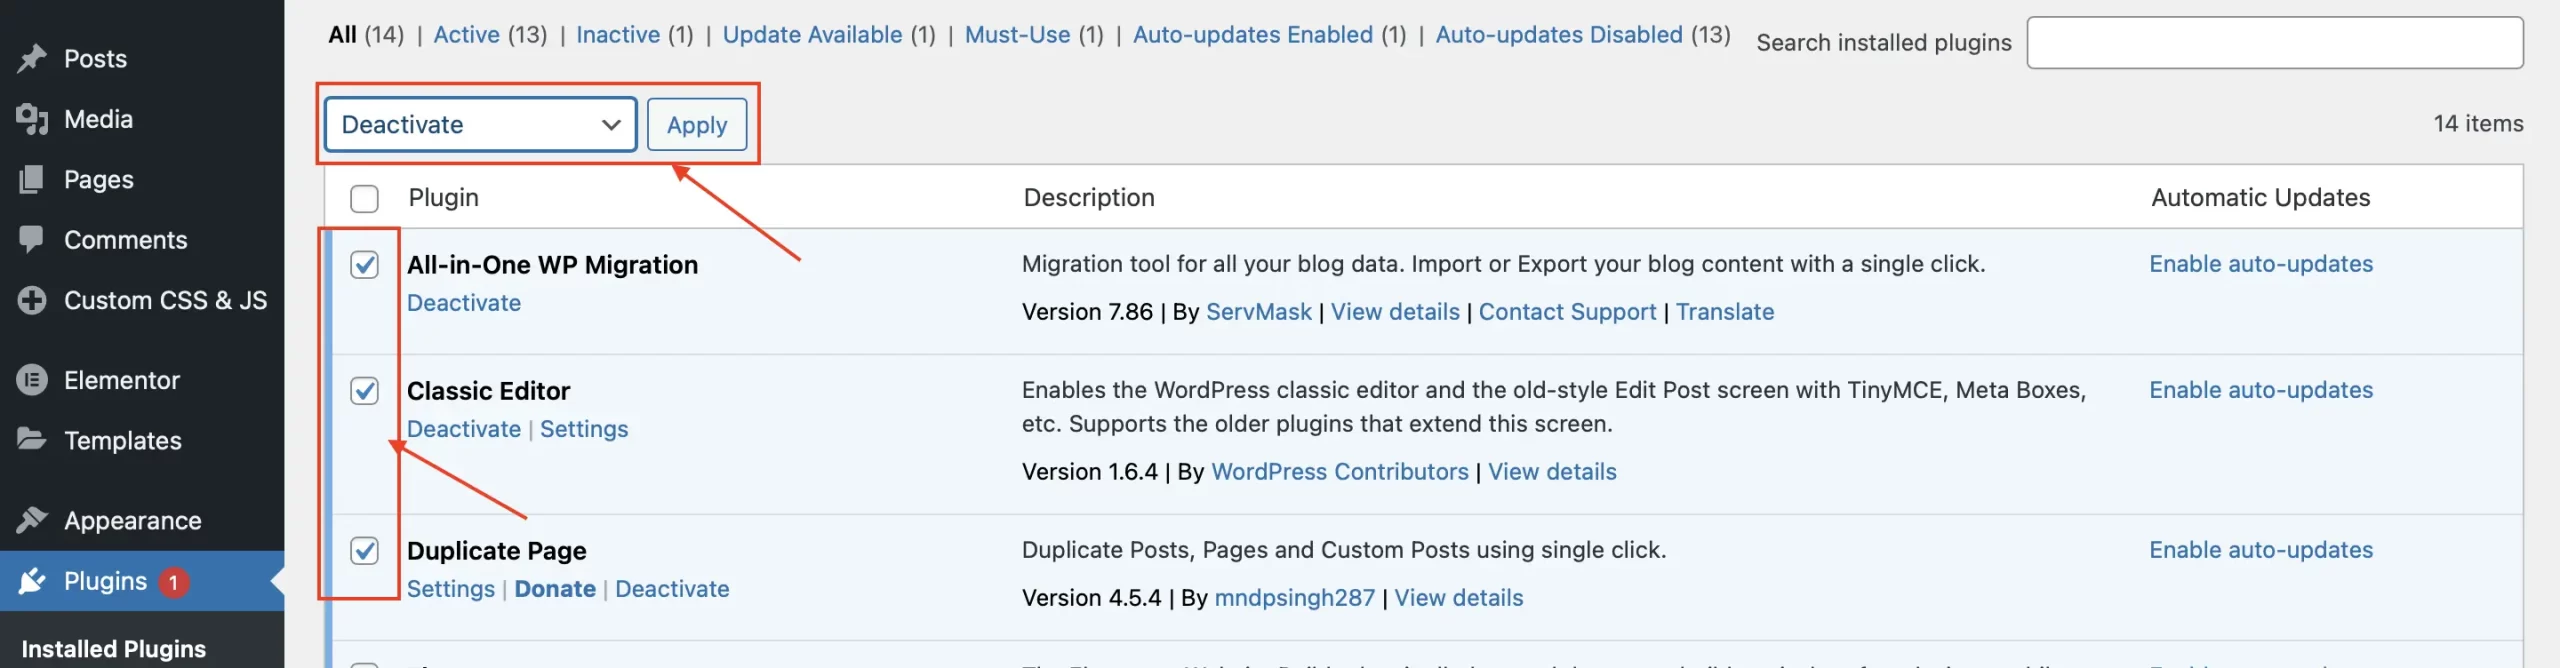This screenshot has width=2560, height=668.
Task: Click the Appearance brush icon
Action: tap(32, 520)
